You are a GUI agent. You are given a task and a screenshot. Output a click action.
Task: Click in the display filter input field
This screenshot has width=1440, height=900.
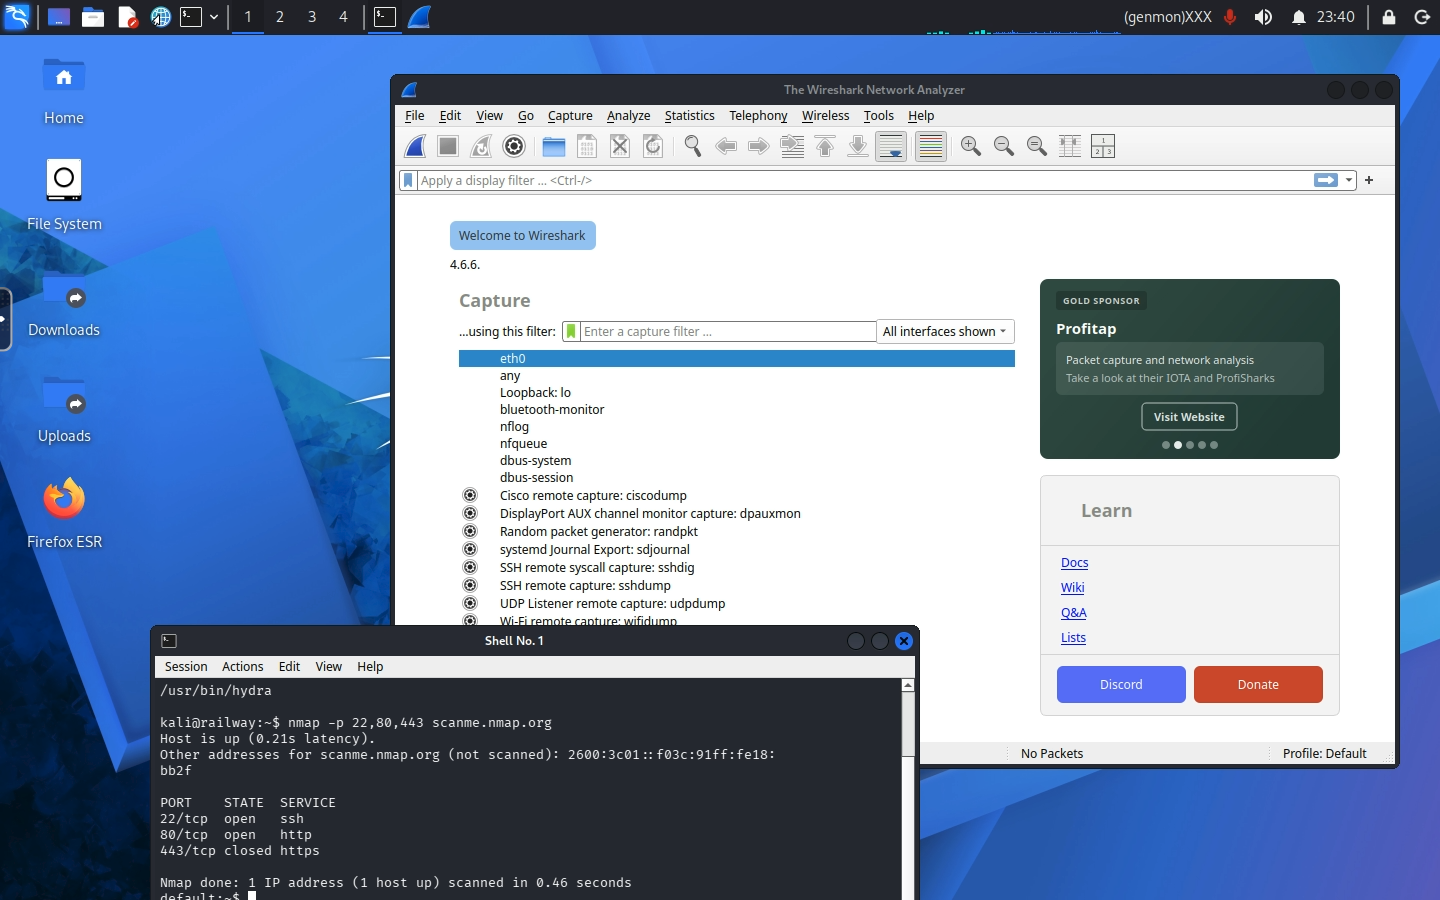(x=864, y=180)
